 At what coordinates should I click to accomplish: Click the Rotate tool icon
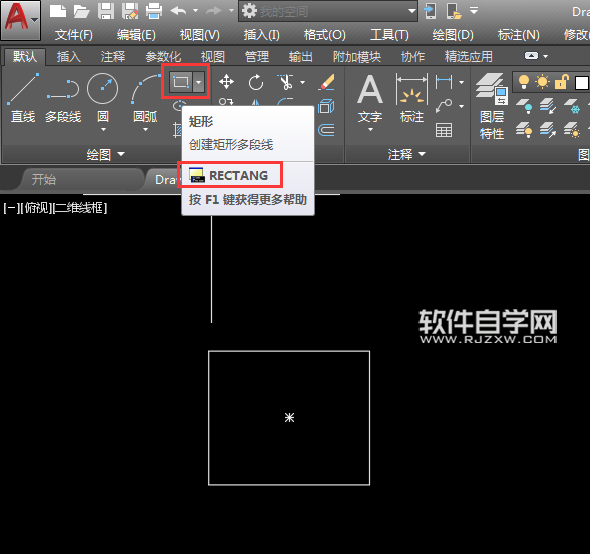tap(256, 82)
